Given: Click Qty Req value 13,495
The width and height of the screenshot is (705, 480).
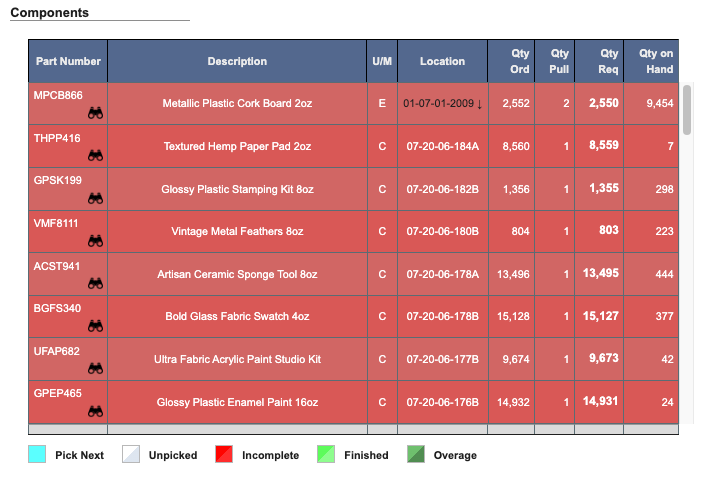Looking at the screenshot, I should pyautogui.click(x=601, y=273).
